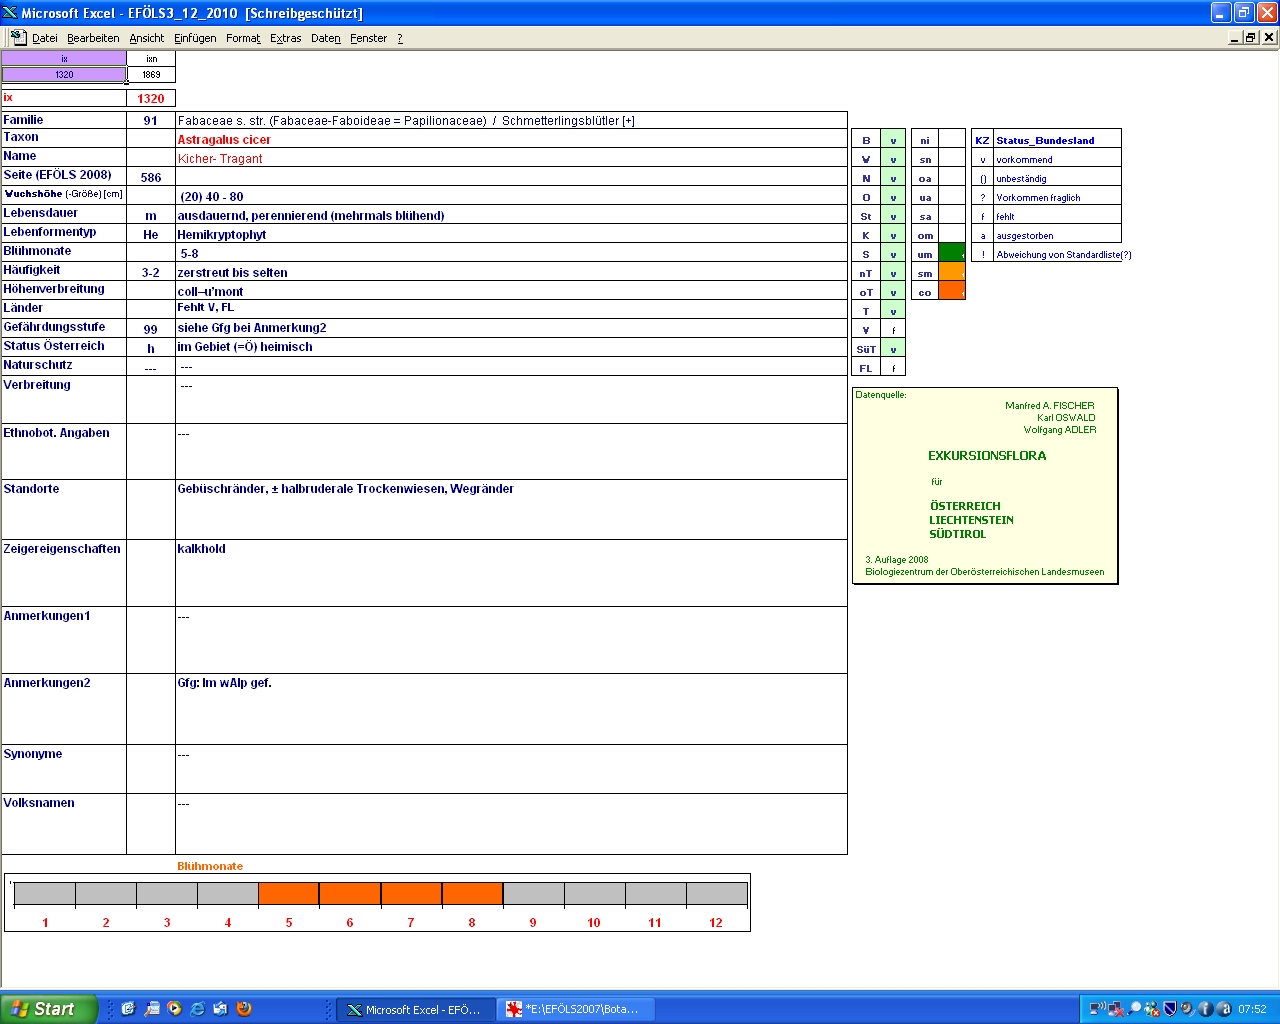Open the Extras menu

pyautogui.click(x=286, y=38)
